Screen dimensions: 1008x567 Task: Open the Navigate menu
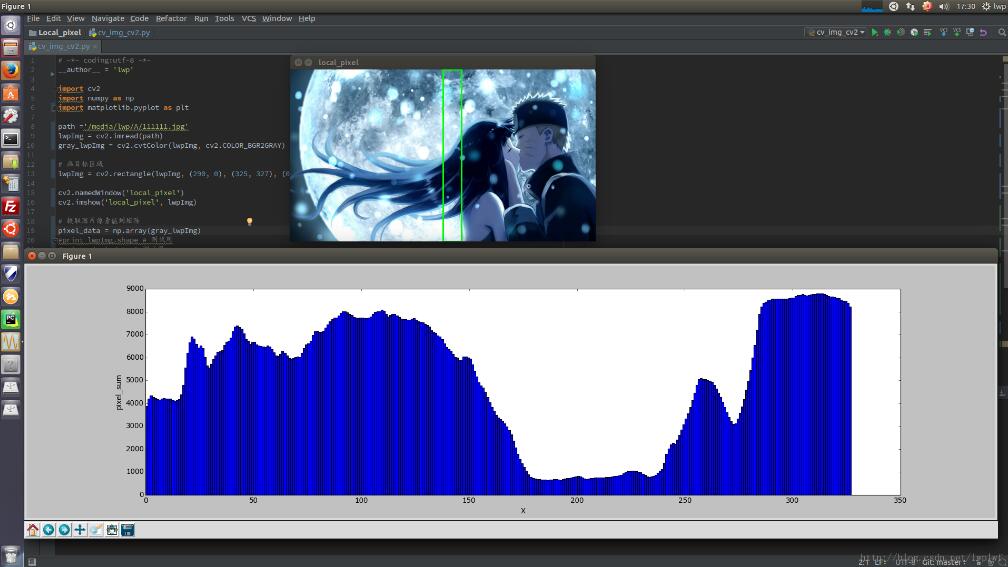pos(107,19)
